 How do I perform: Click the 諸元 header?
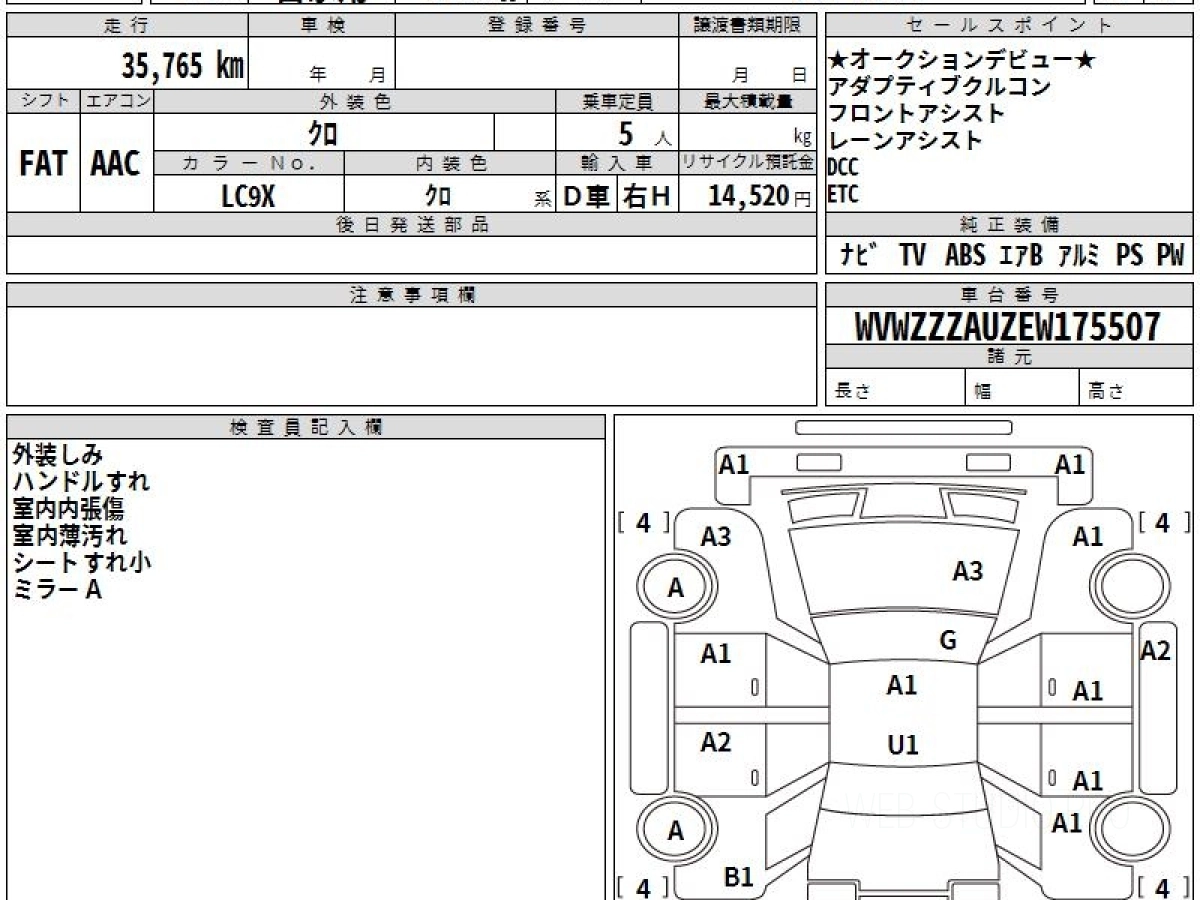pos(1009,357)
